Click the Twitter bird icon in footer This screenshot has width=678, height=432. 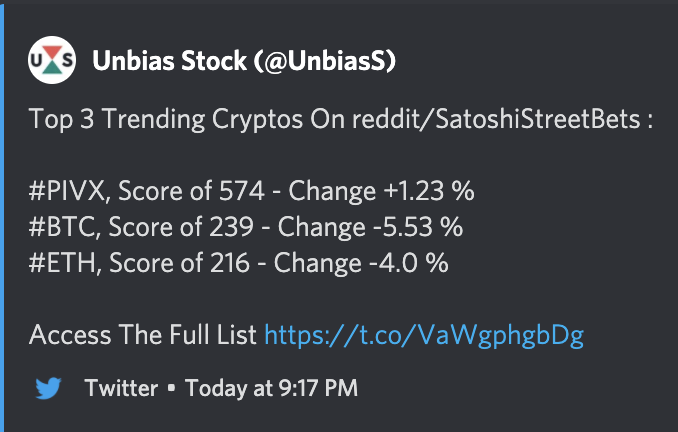coord(48,388)
